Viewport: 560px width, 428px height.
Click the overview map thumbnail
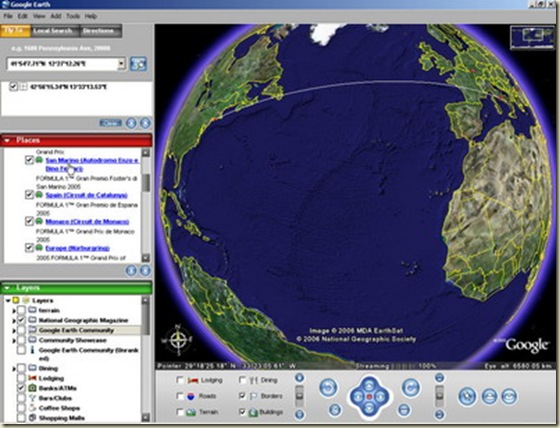(532, 37)
